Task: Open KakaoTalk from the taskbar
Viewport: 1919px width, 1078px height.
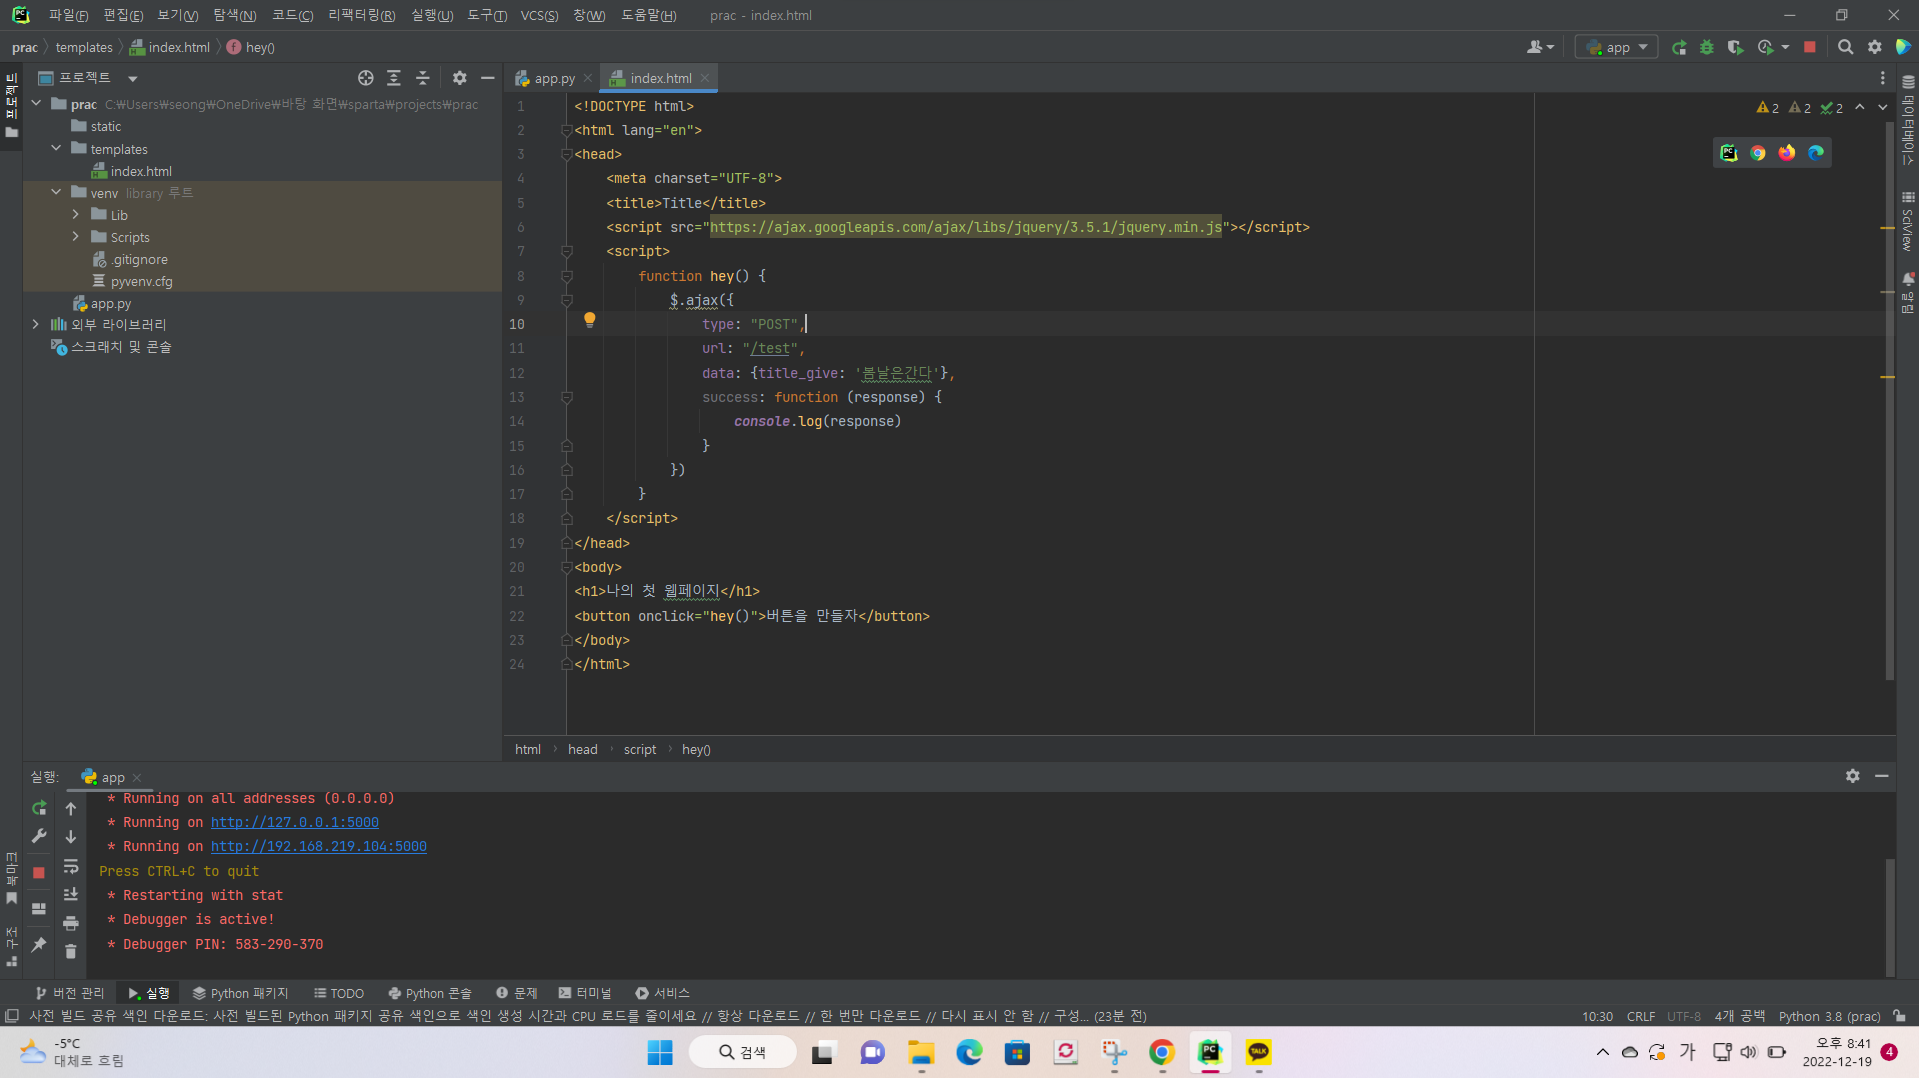Action: click(1258, 1052)
